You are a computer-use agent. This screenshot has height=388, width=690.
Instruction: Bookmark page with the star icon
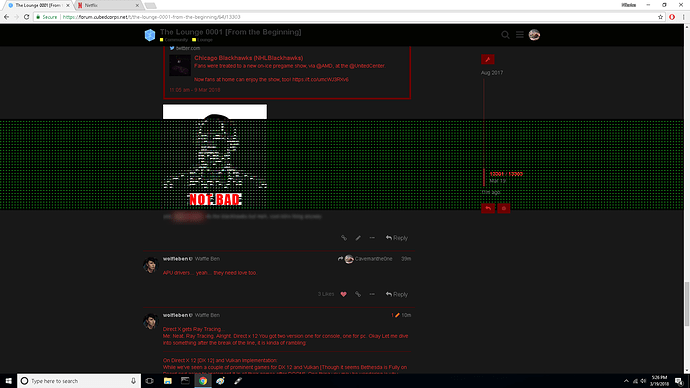click(661, 17)
